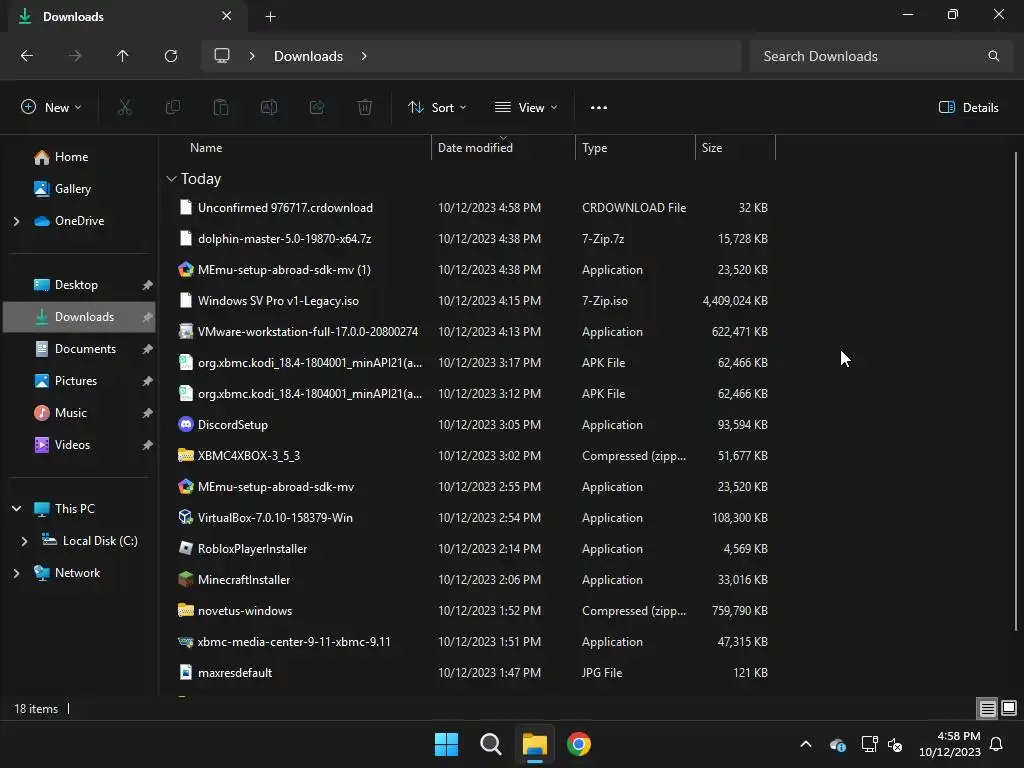Refresh the Downloads folder view
This screenshot has height=768, width=1024.
click(x=171, y=56)
